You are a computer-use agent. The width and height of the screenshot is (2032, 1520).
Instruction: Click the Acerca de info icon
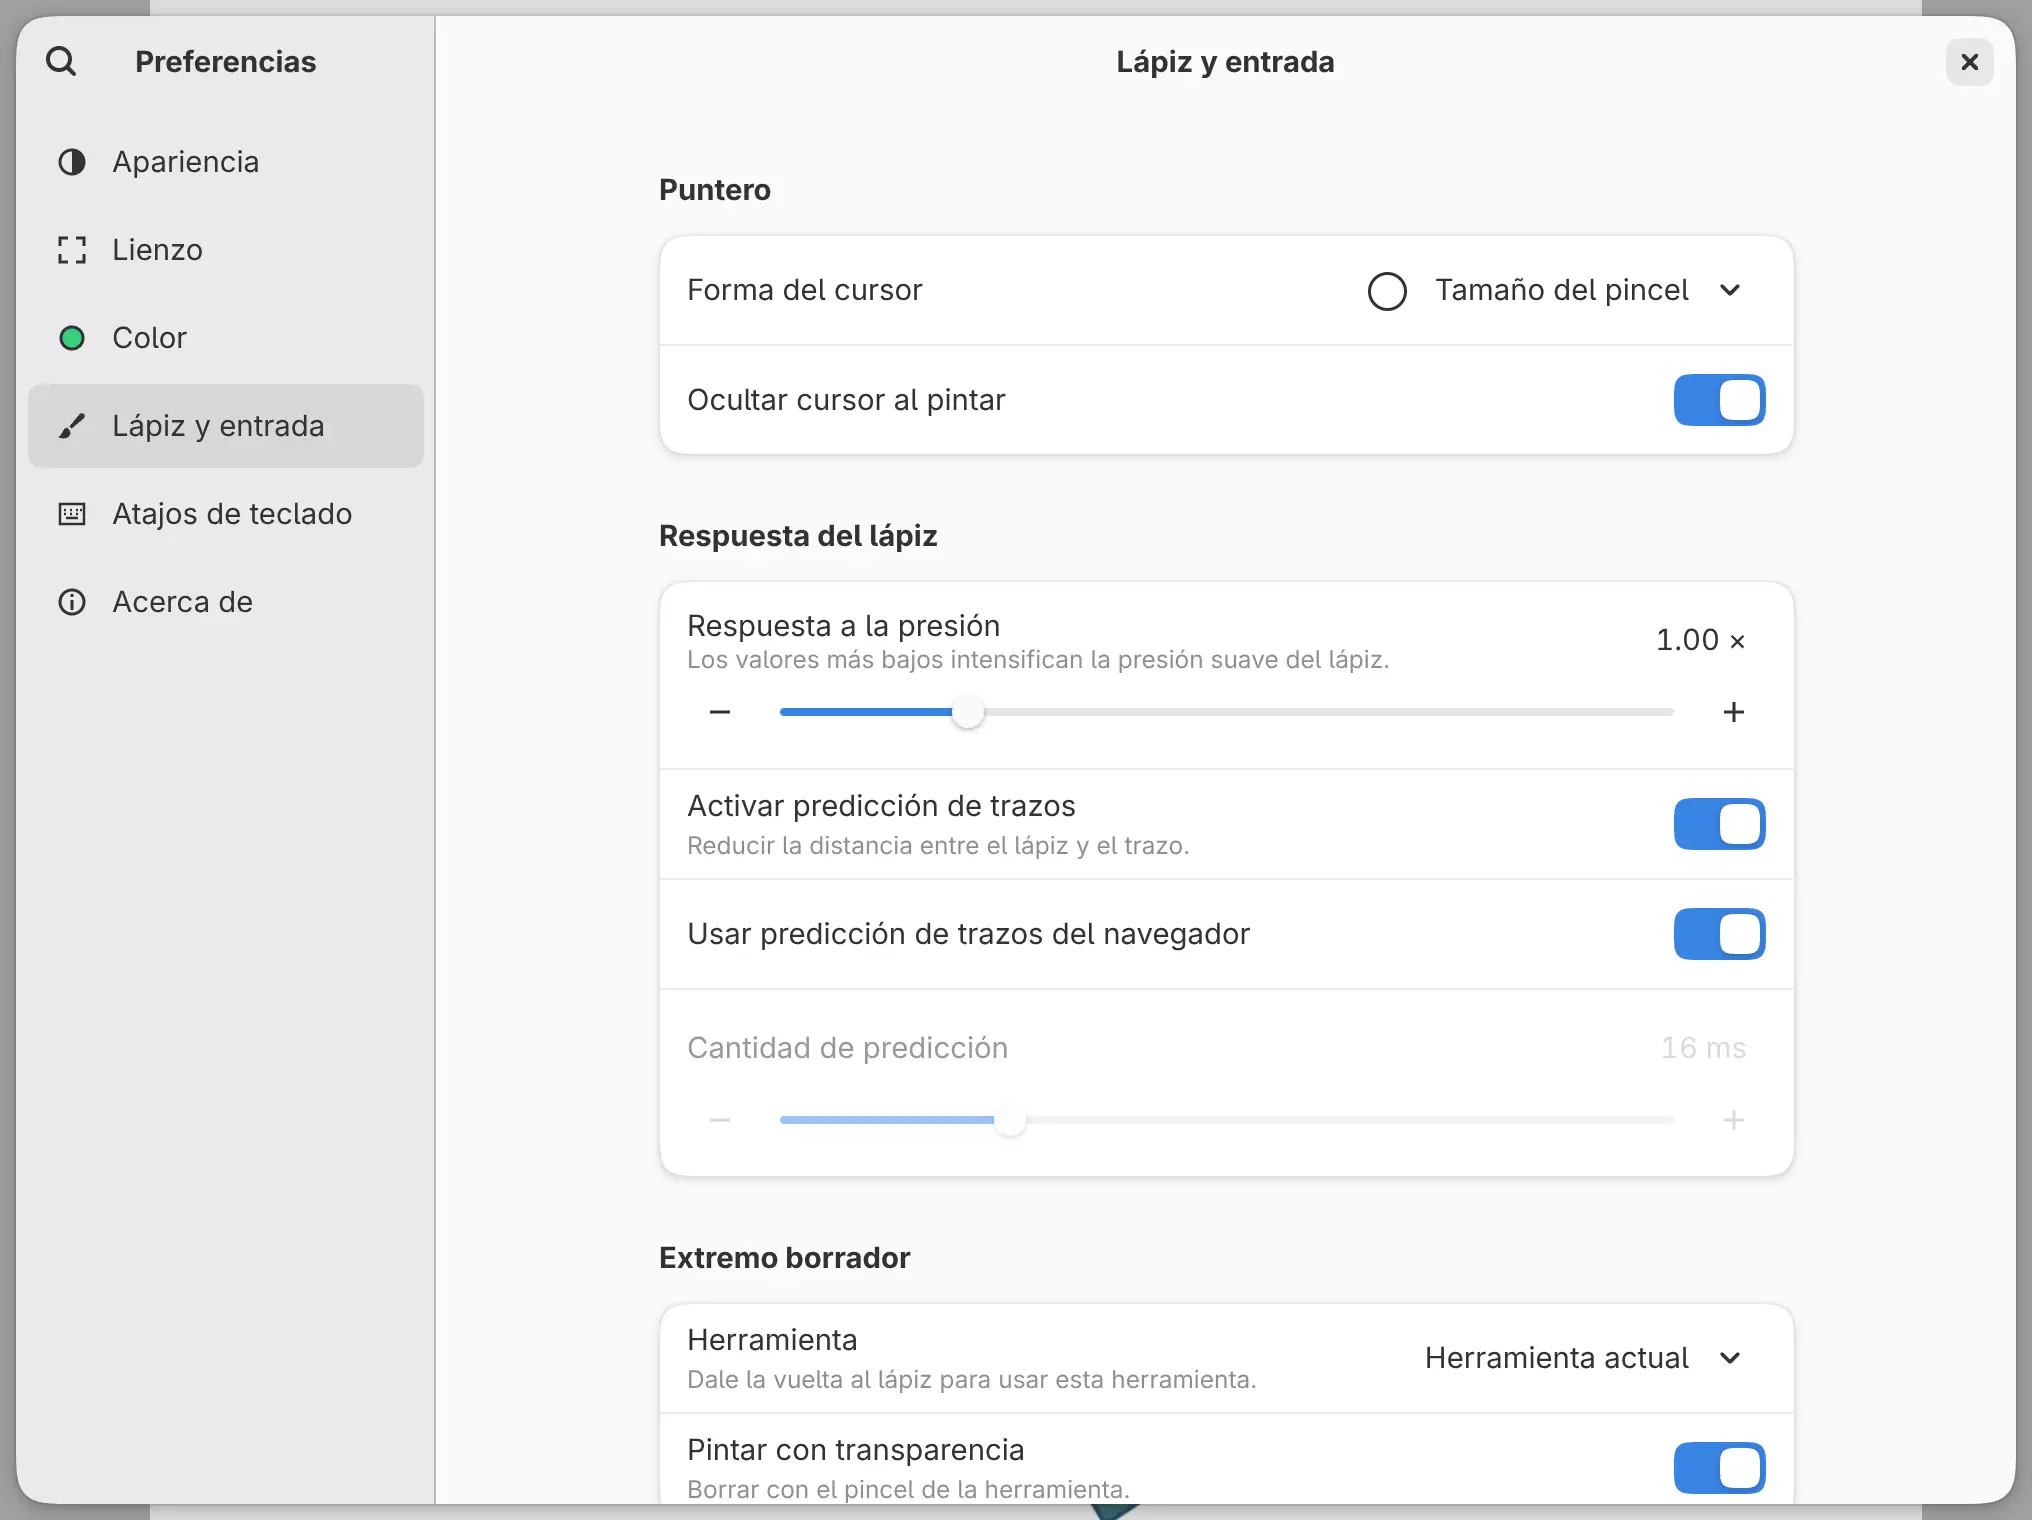[x=72, y=602]
